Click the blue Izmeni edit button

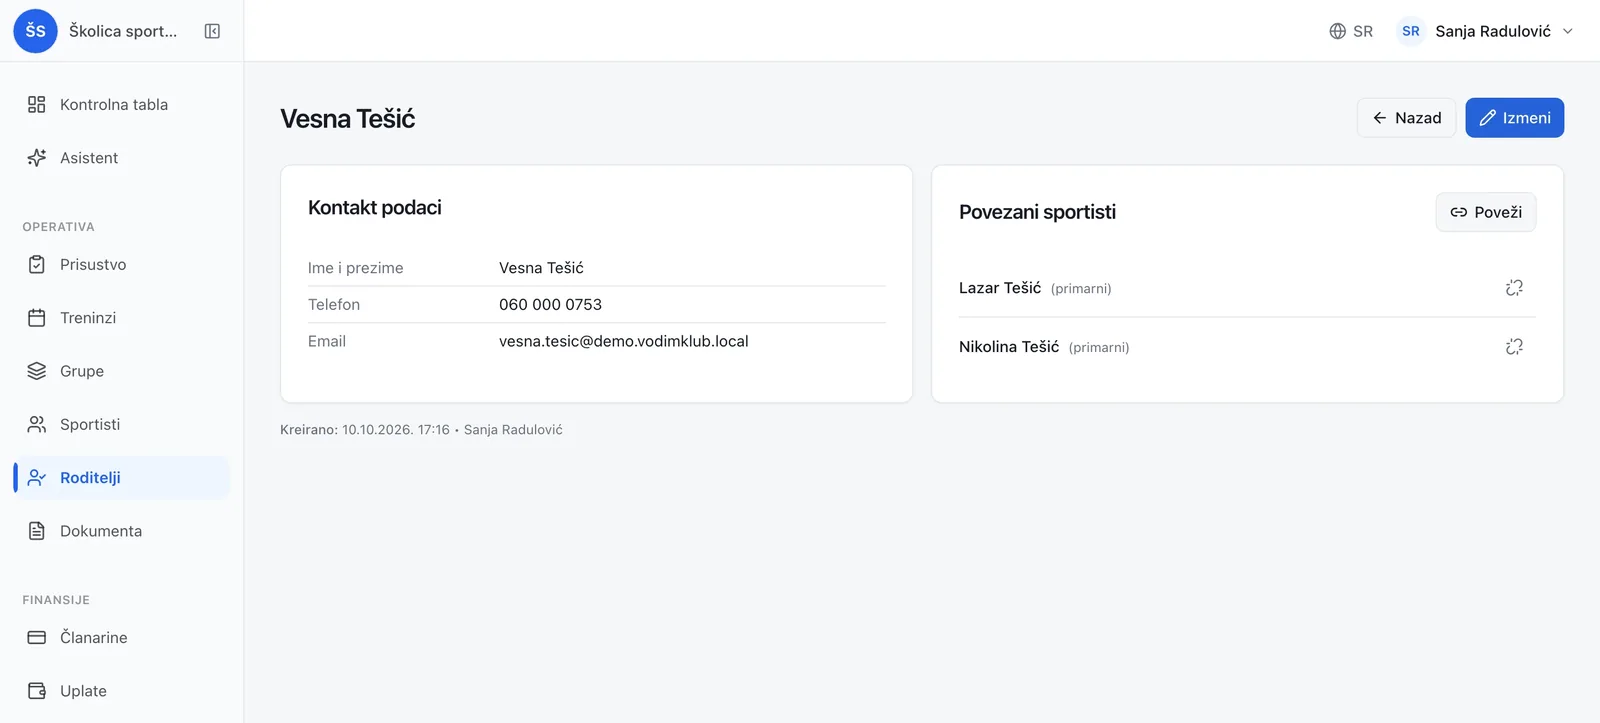(1515, 118)
